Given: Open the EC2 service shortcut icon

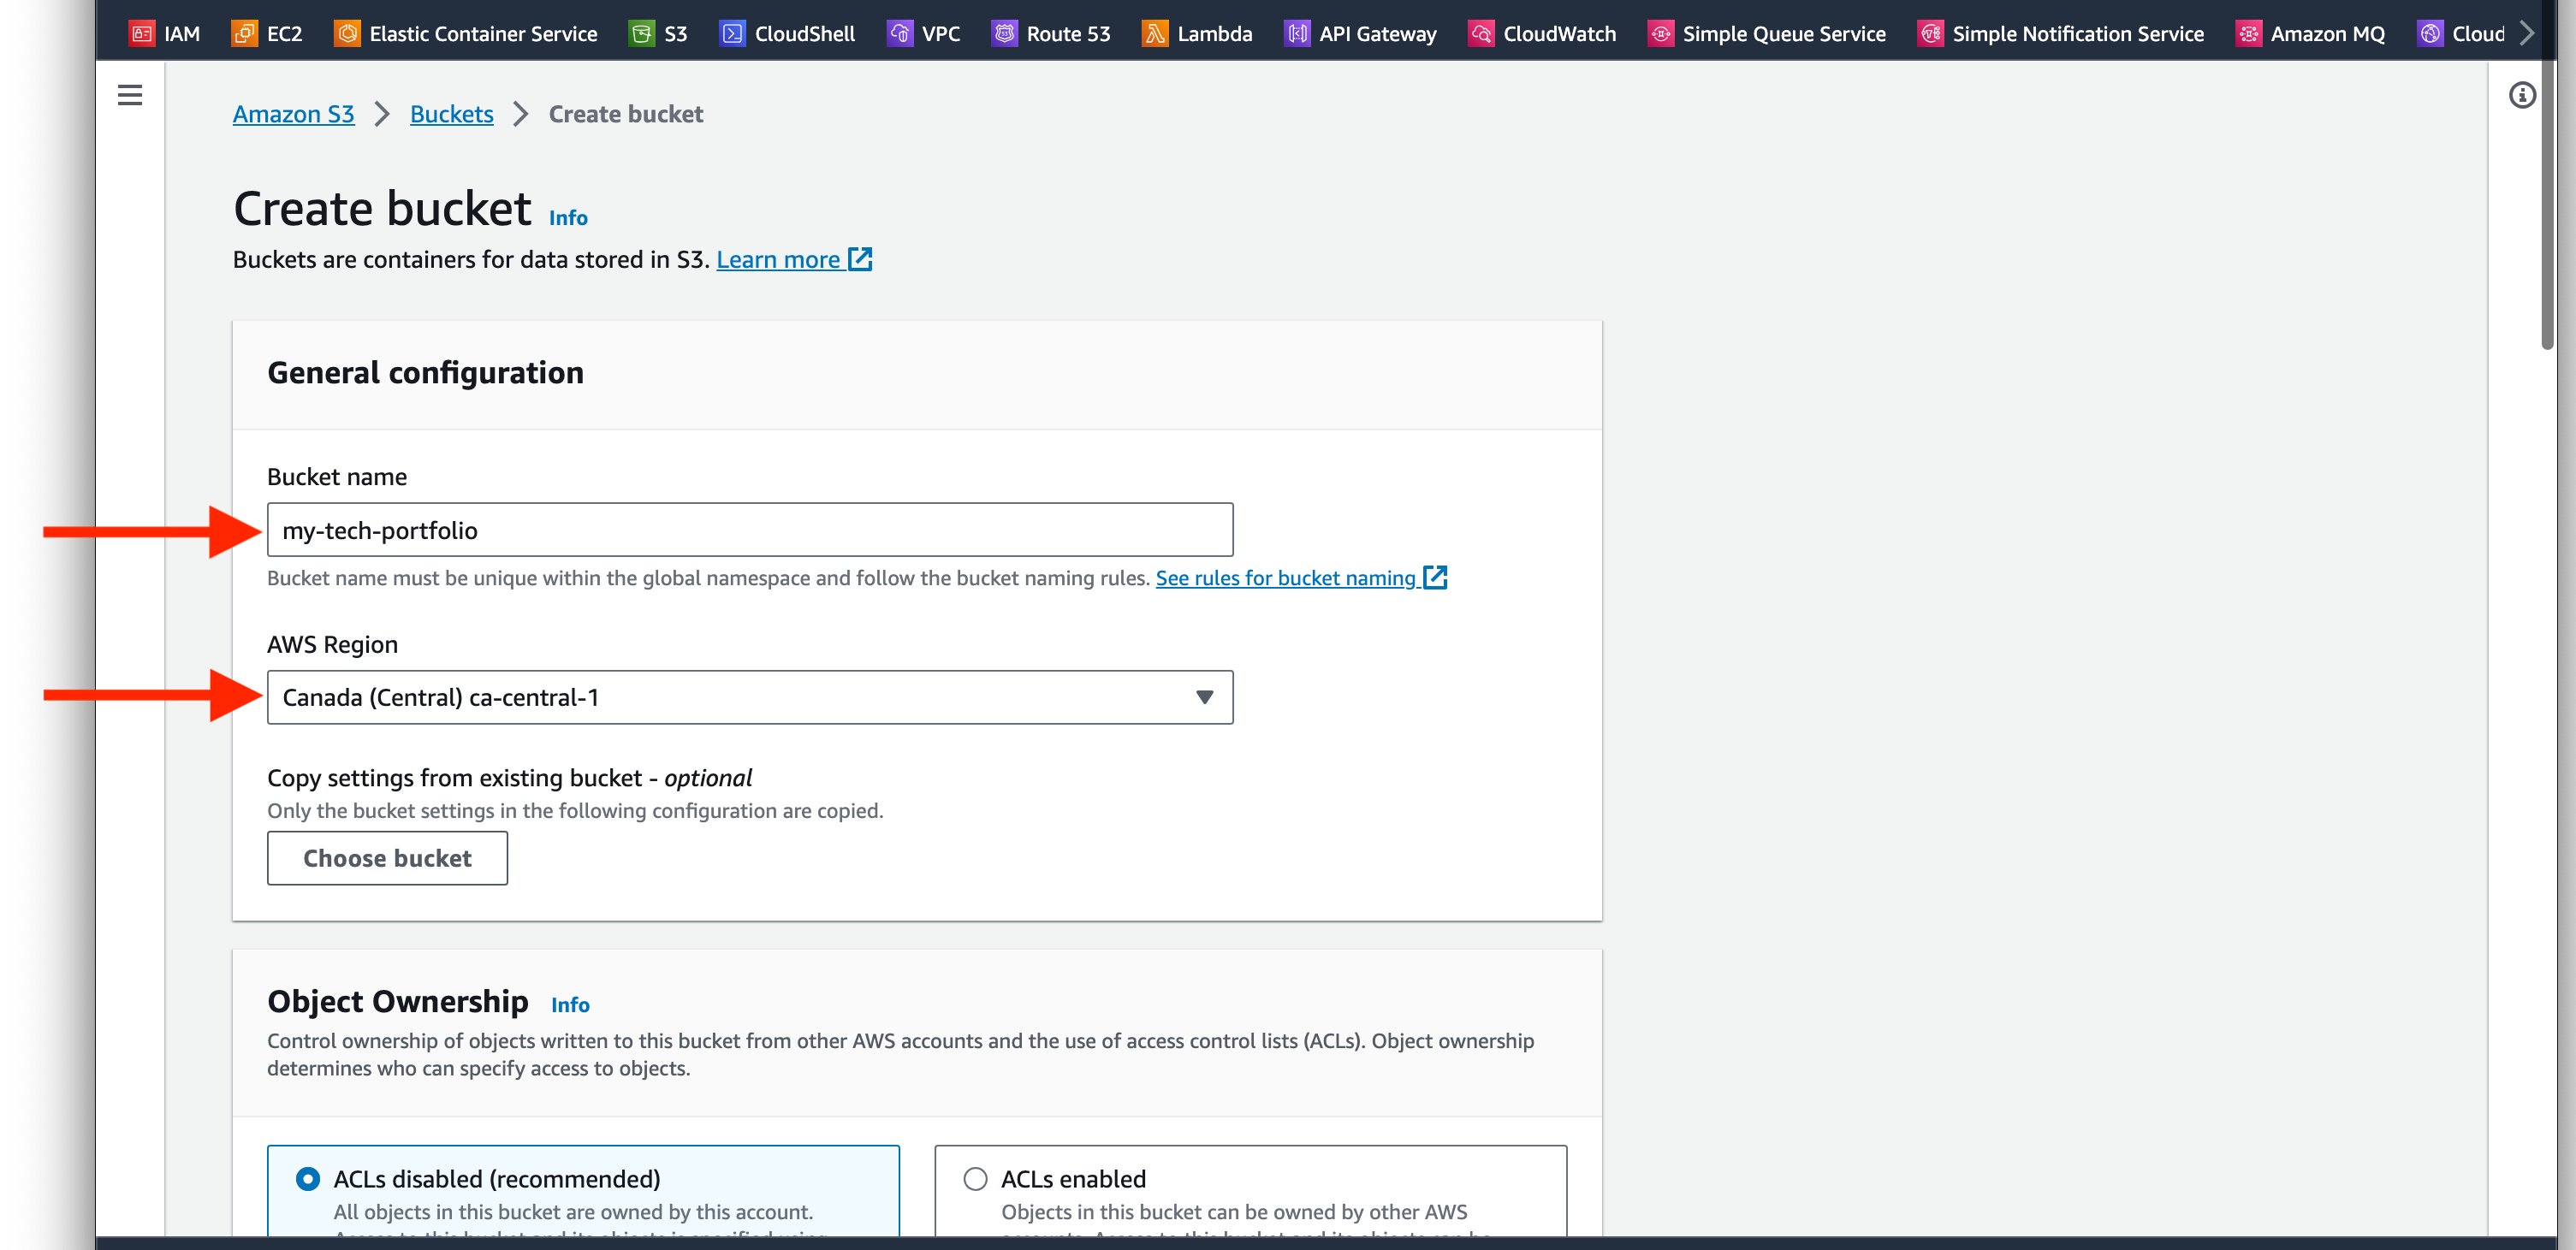Looking at the screenshot, I should coord(244,33).
